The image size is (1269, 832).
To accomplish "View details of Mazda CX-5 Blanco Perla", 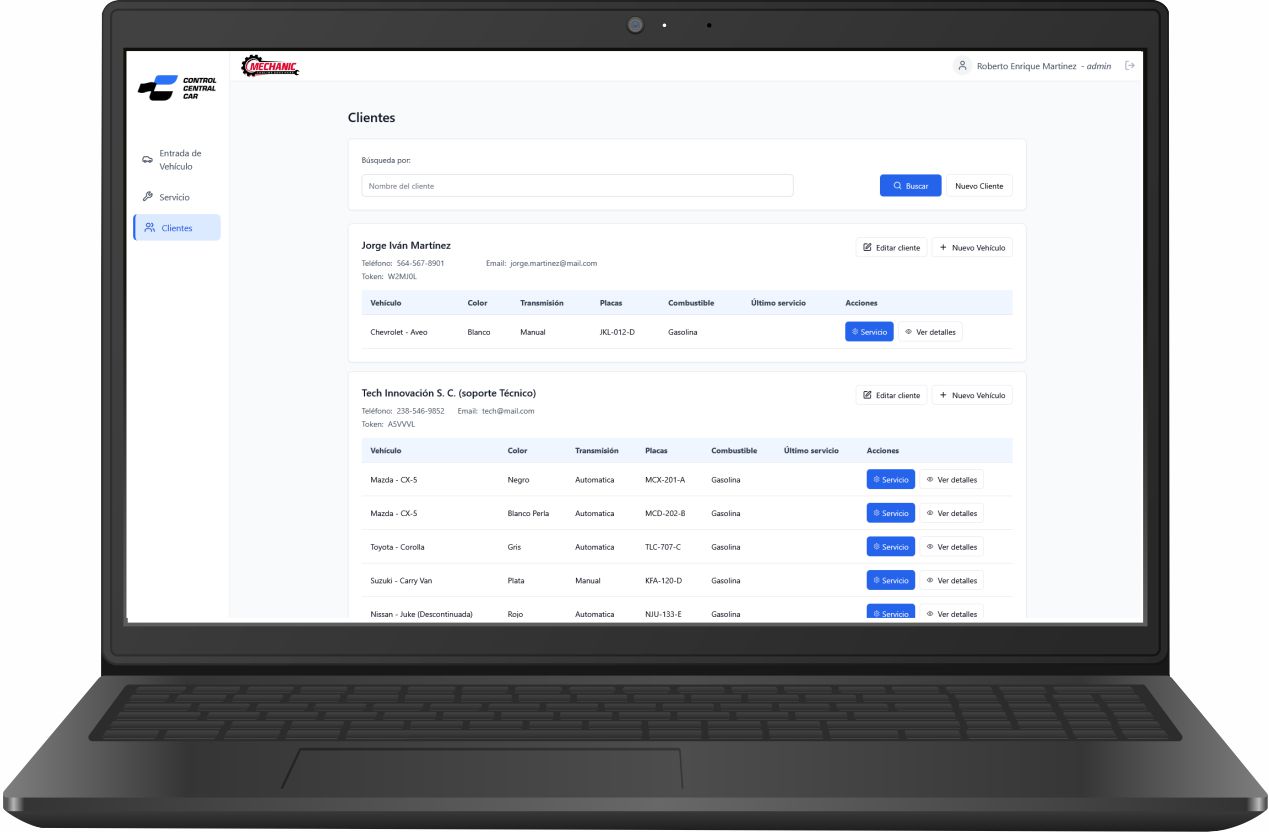I will (x=951, y=513).
